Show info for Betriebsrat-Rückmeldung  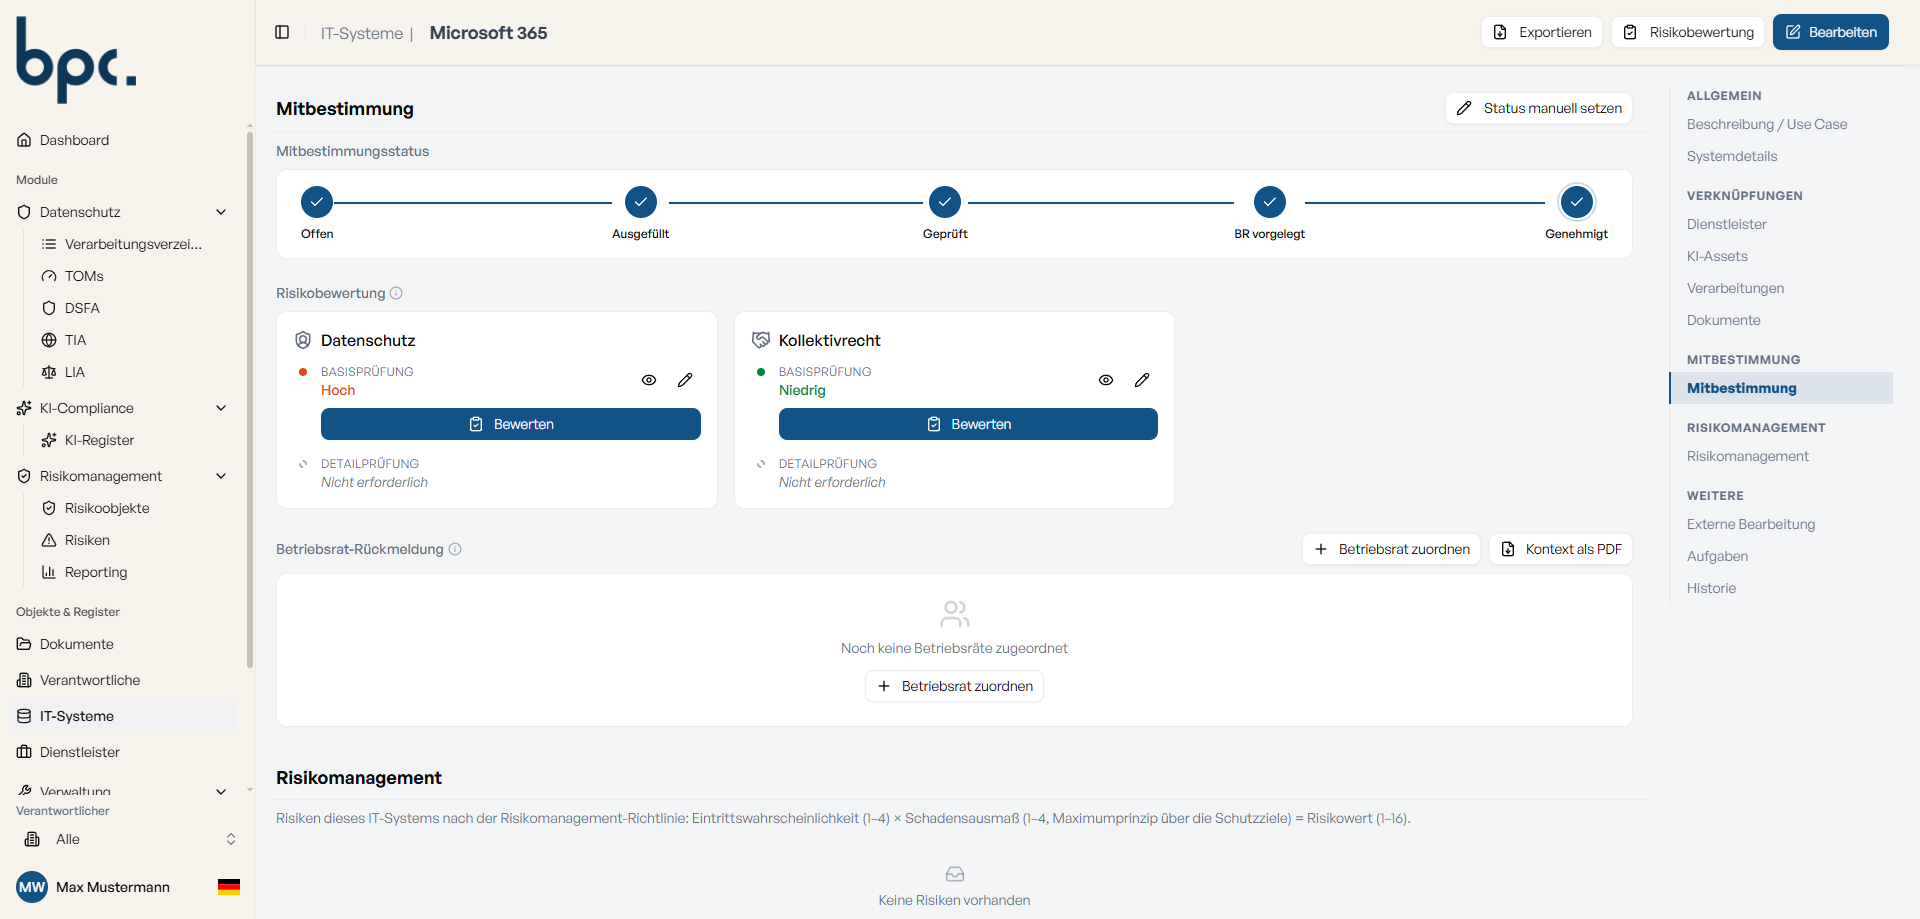click(x=455, y=549)
